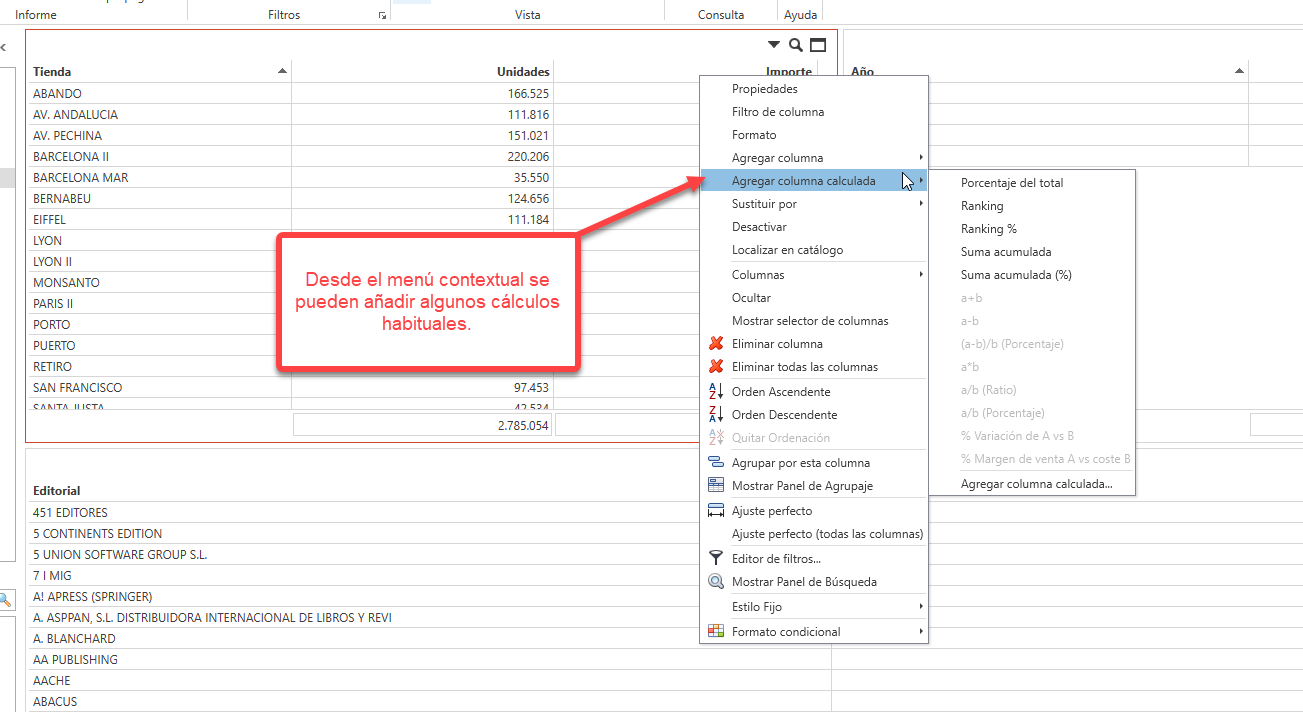The height and width of the screenshot is (712, 1303).
Task: Switch to the Consulta tab
Action: tap(720, 14)
